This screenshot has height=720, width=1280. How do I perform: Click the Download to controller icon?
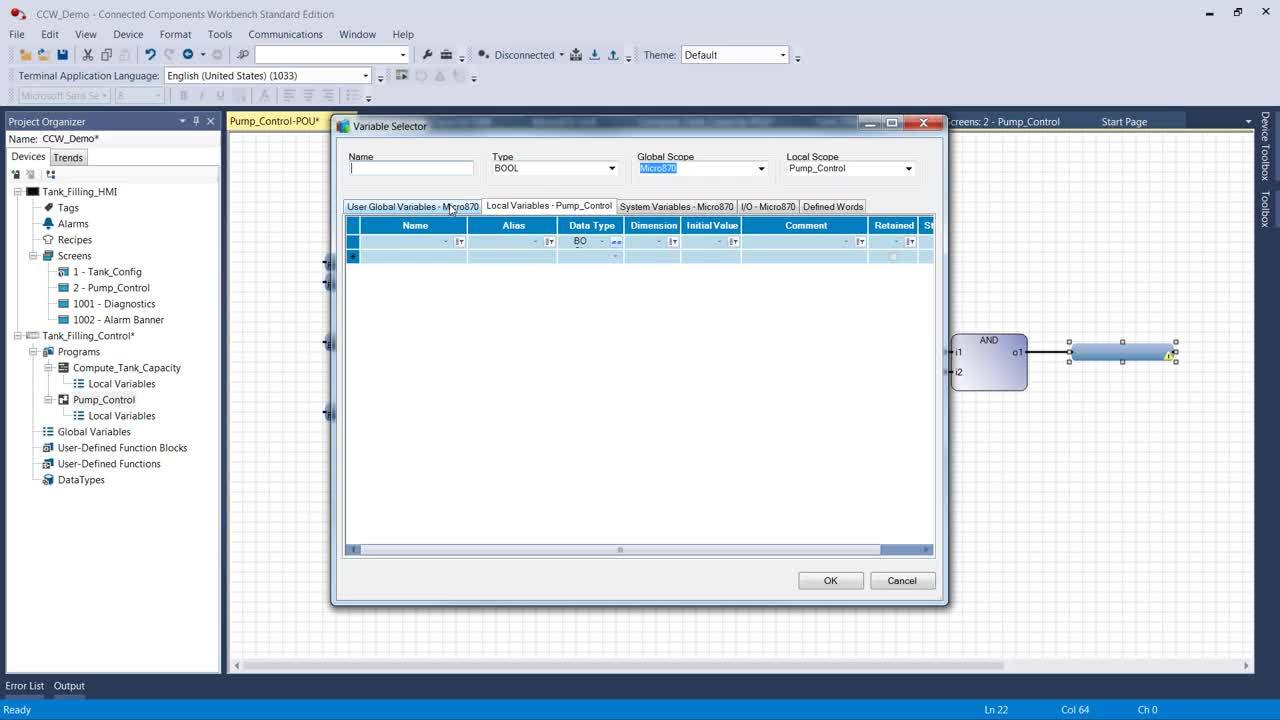tap(594, 55)
